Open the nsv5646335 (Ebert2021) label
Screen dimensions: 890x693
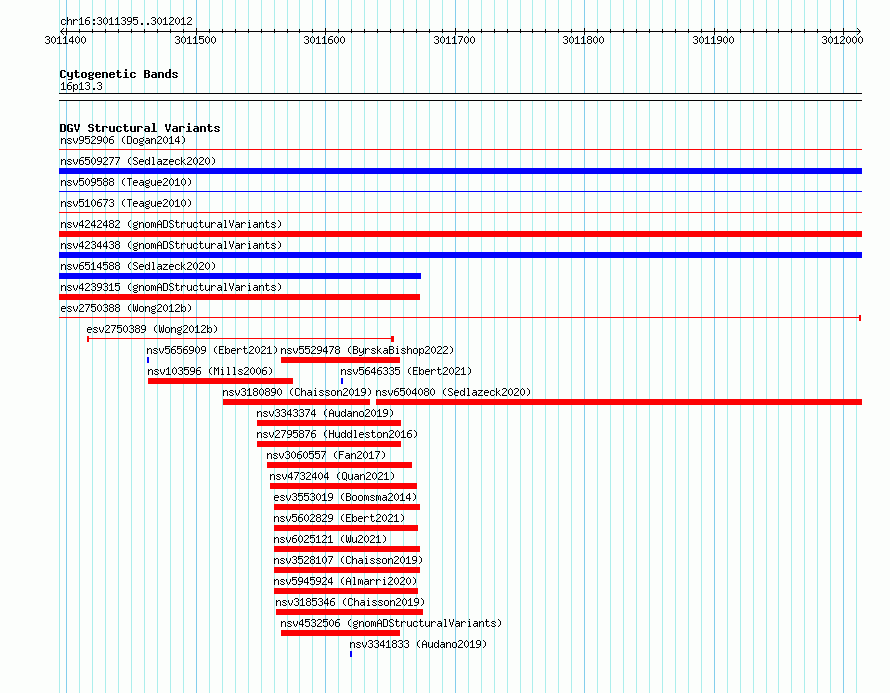click(x=406, y=371)
